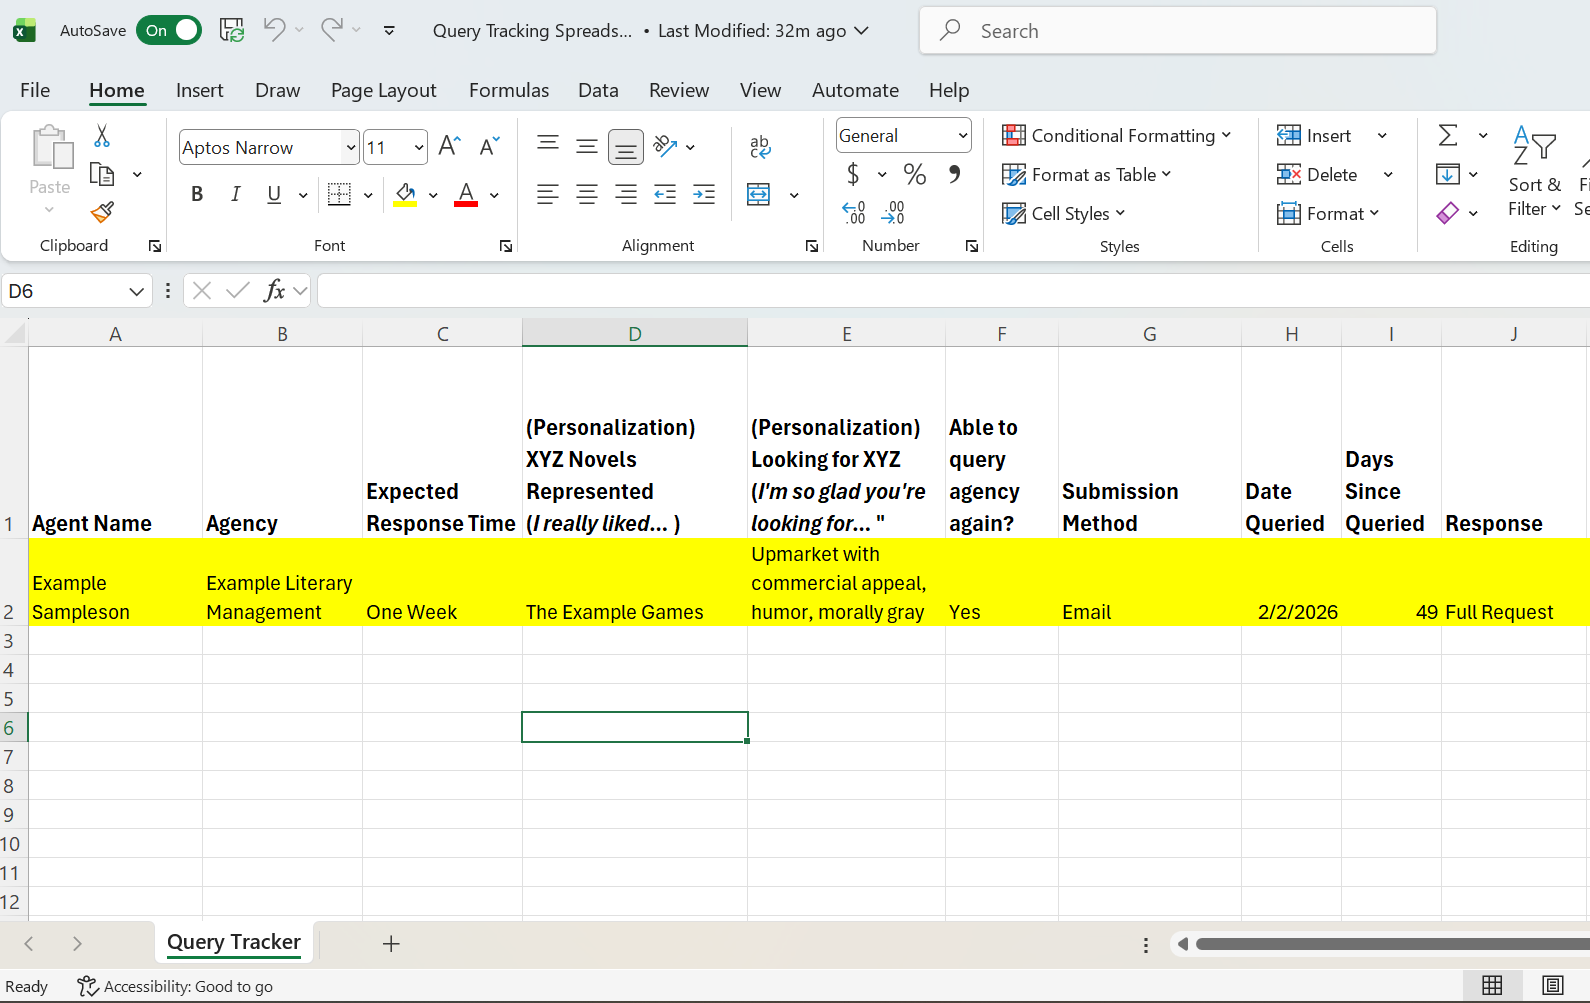This screenshot has height=1003, width=1590.
Task: Click Comma Style icon
Action: [x=955, y=174]
